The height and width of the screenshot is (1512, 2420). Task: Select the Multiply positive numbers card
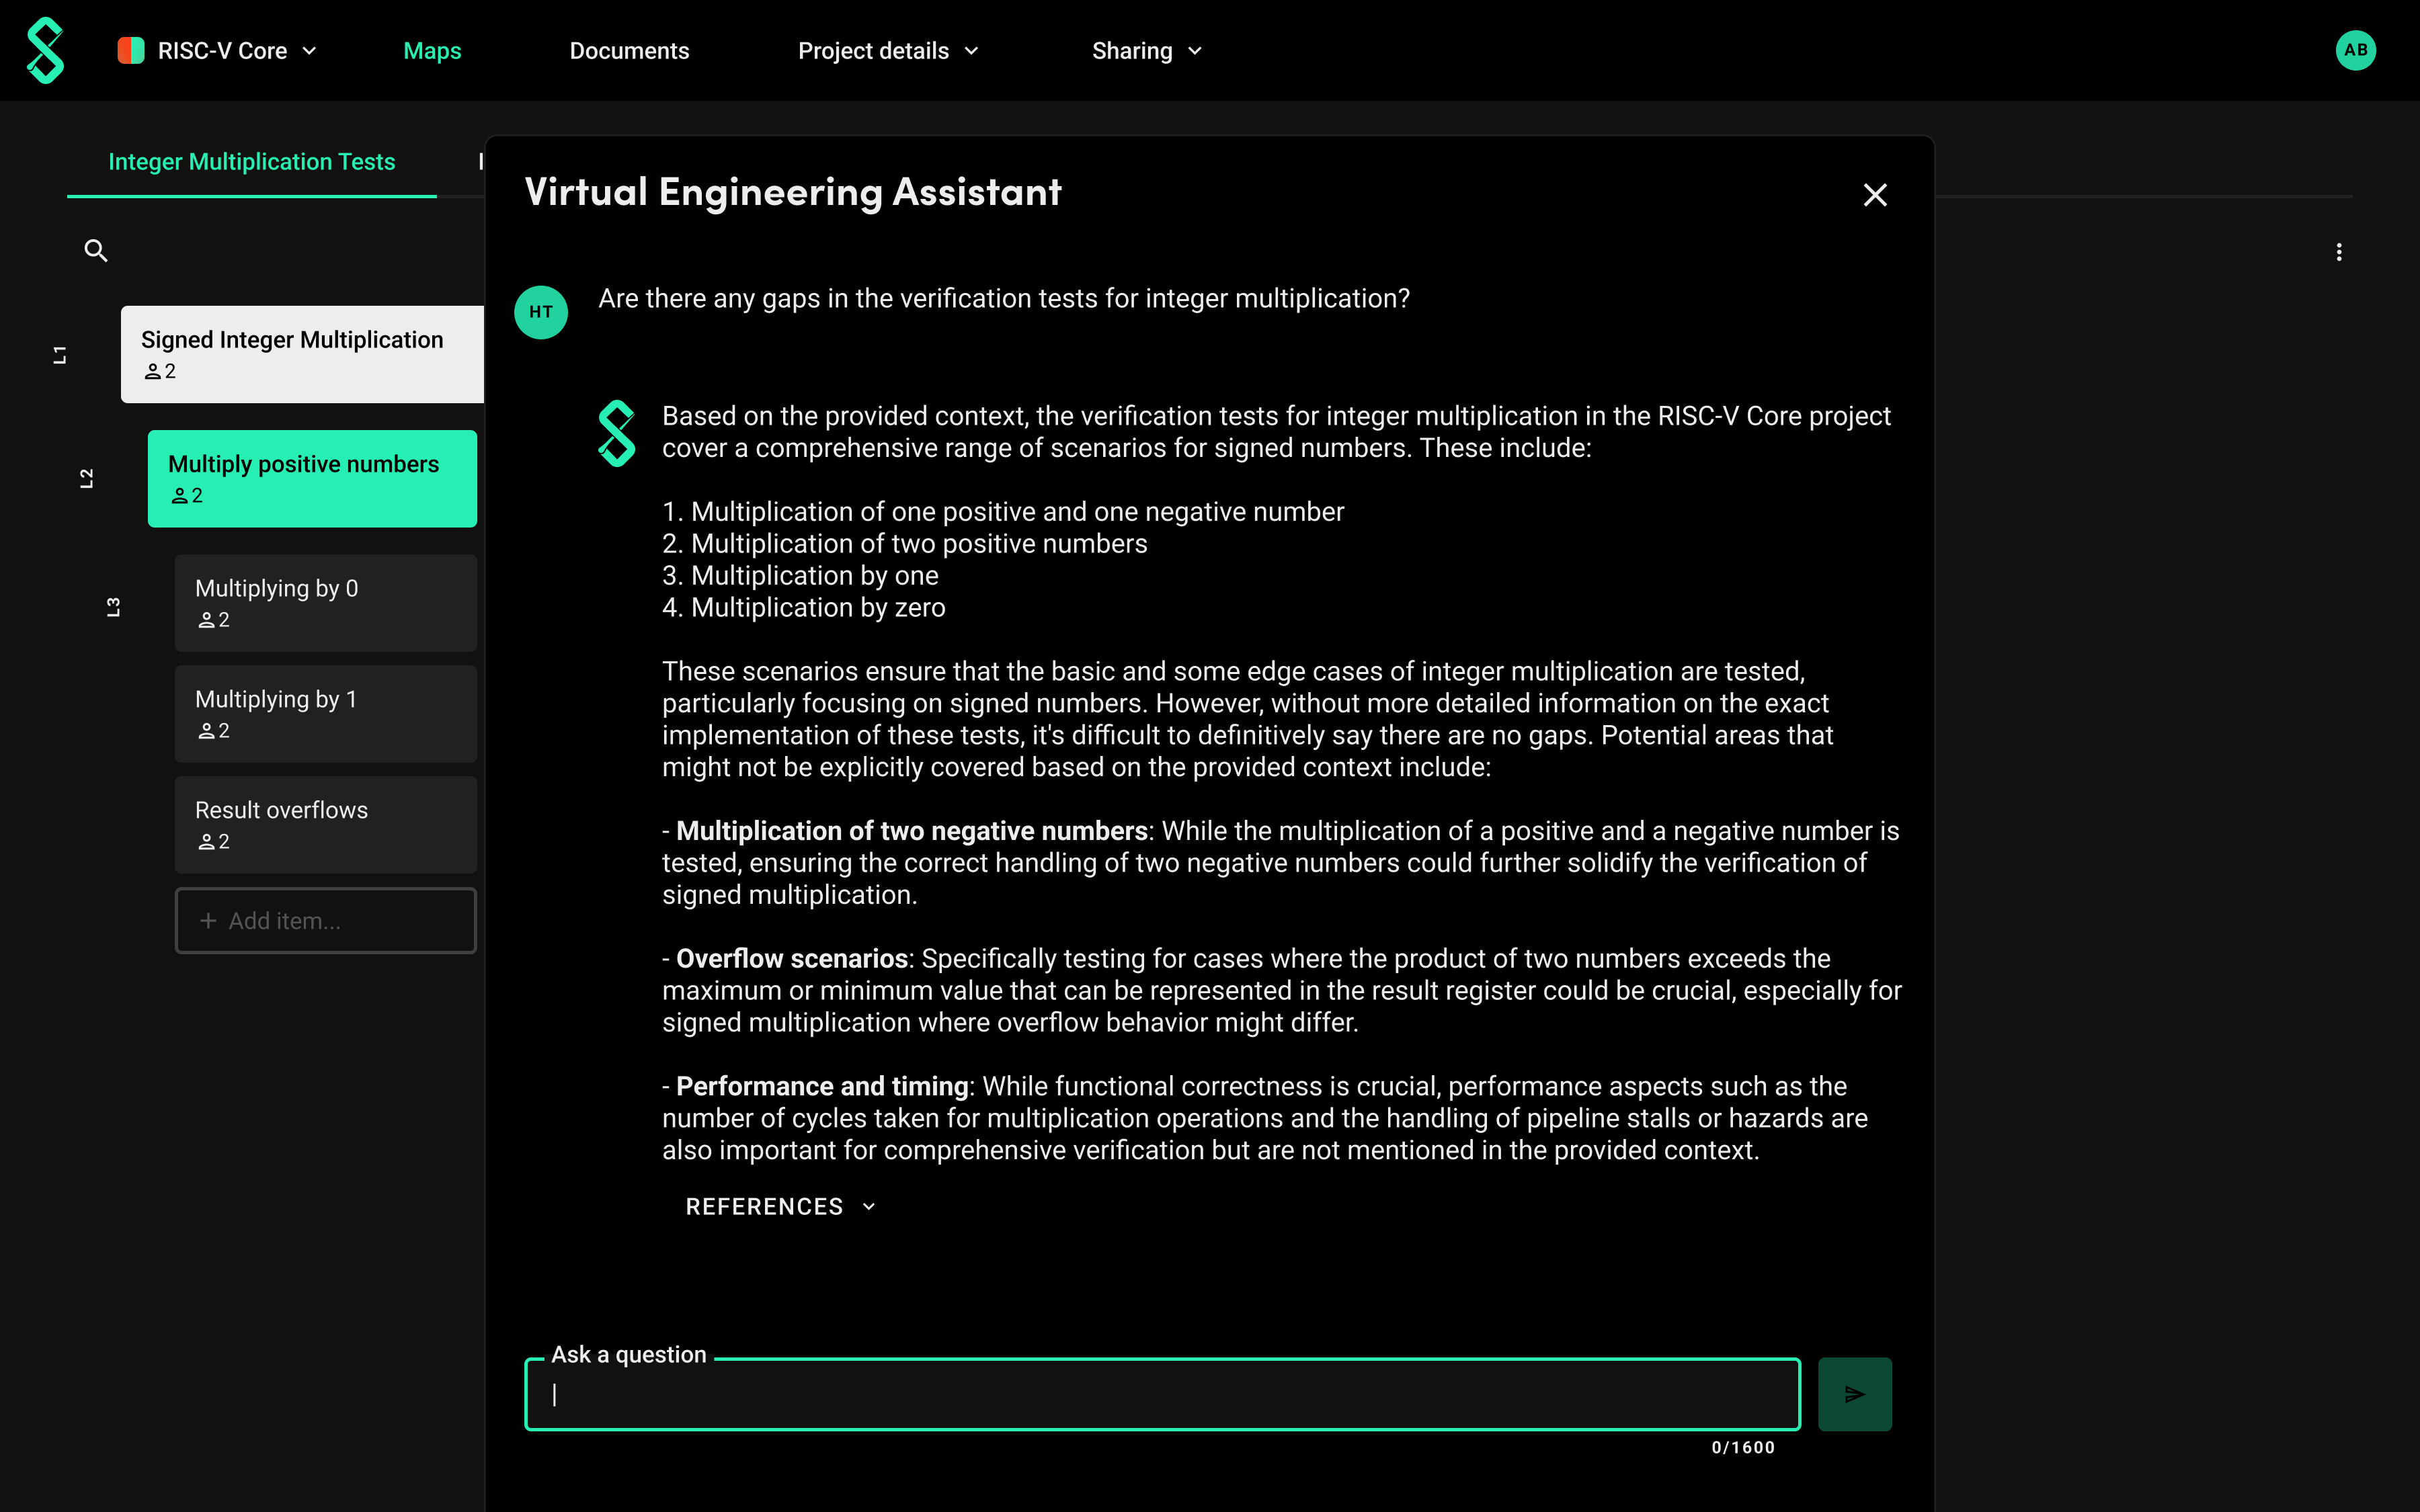pyautogui.click(x=312, y=478)
